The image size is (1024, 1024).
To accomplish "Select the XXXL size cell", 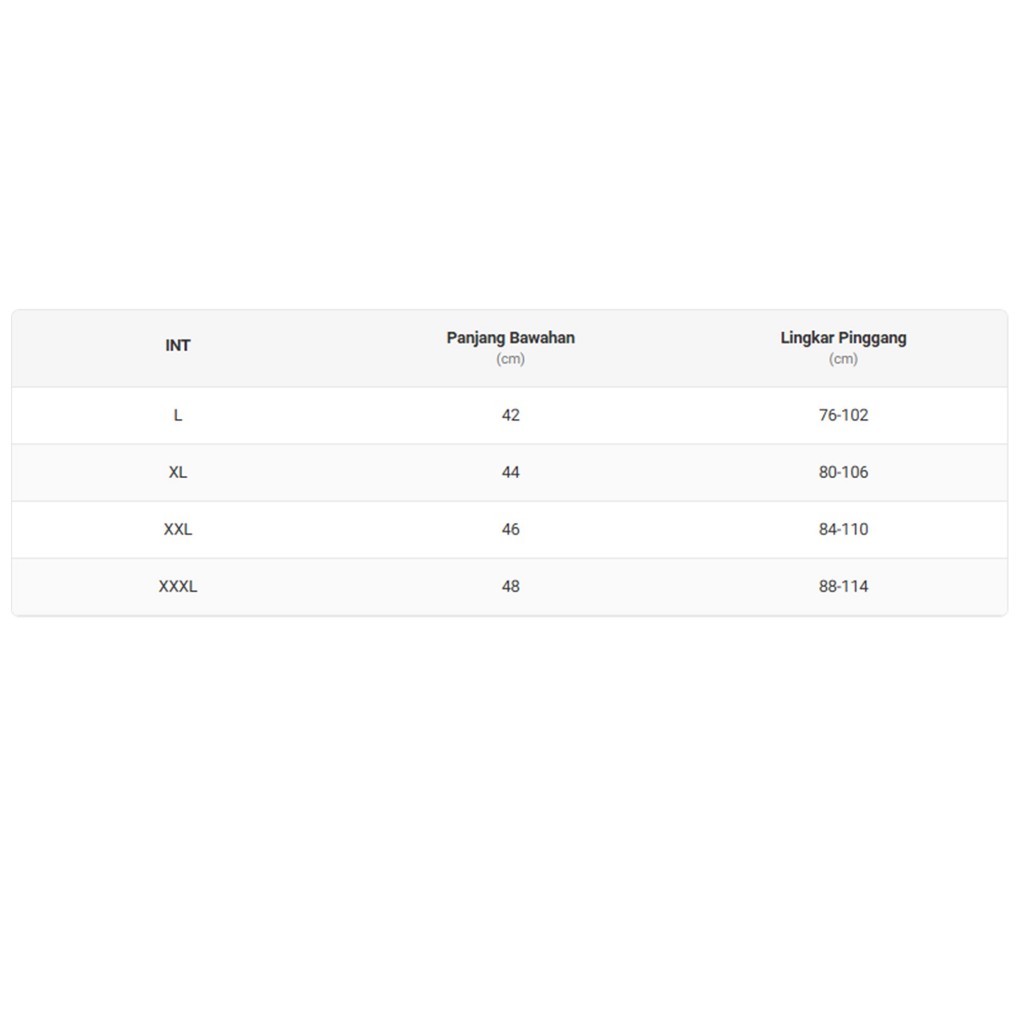I will click(178, 586).
